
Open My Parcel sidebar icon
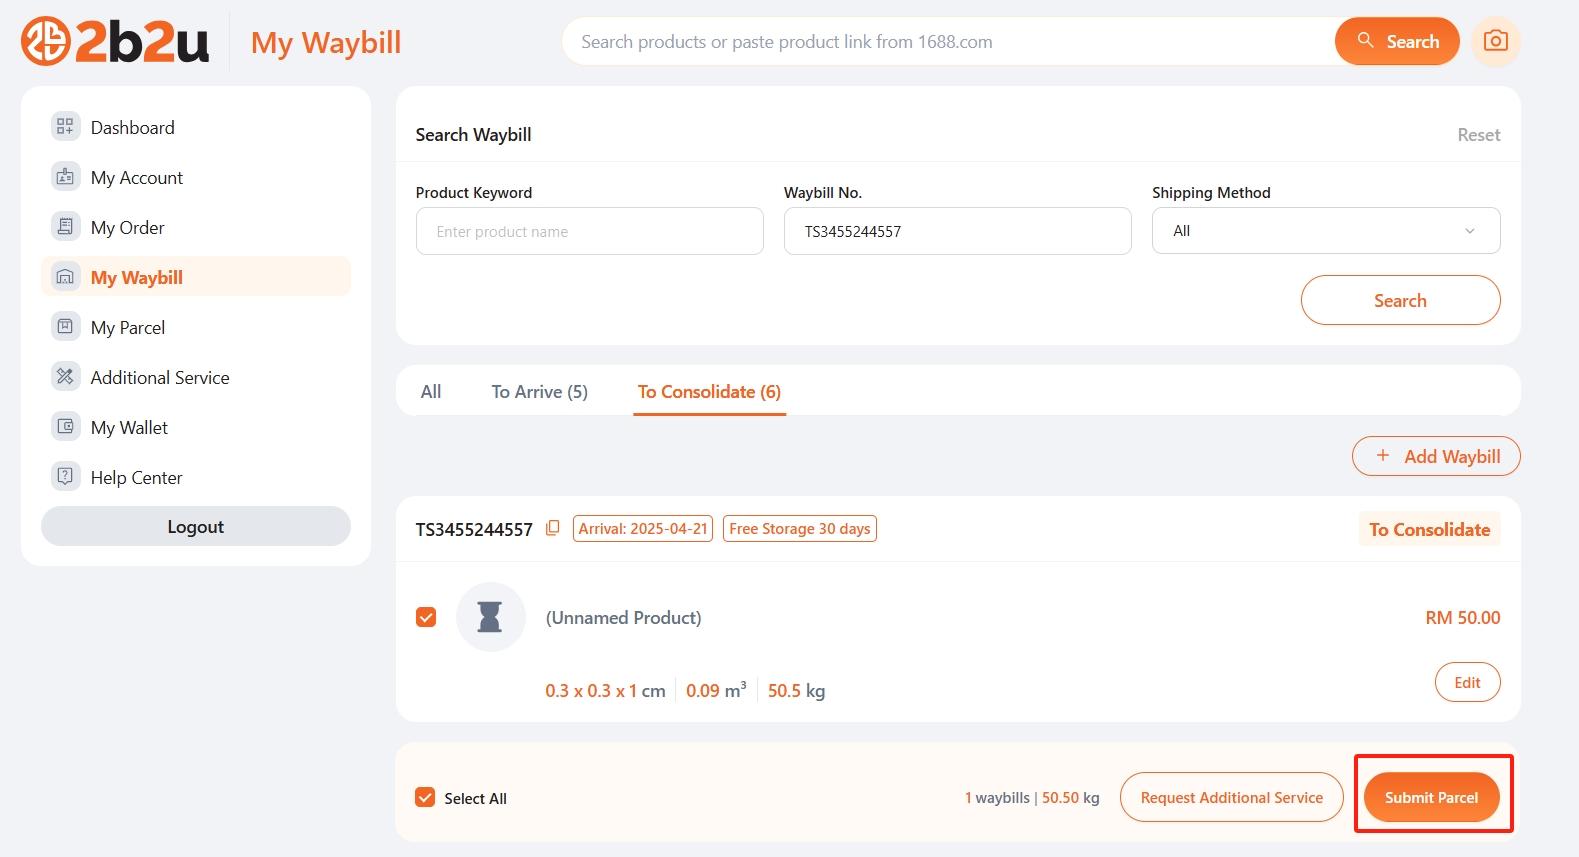click(65, 327)
